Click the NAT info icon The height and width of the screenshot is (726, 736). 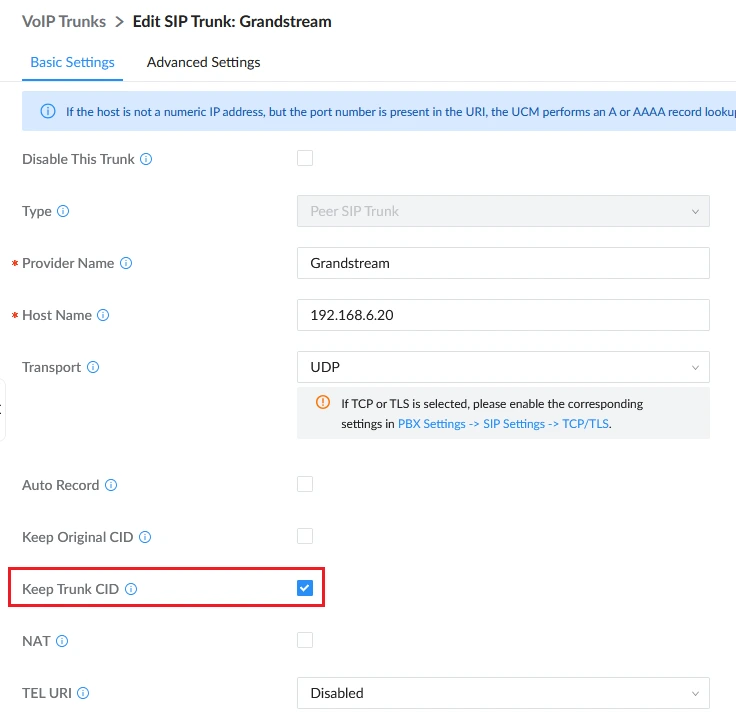coord(62,641)
